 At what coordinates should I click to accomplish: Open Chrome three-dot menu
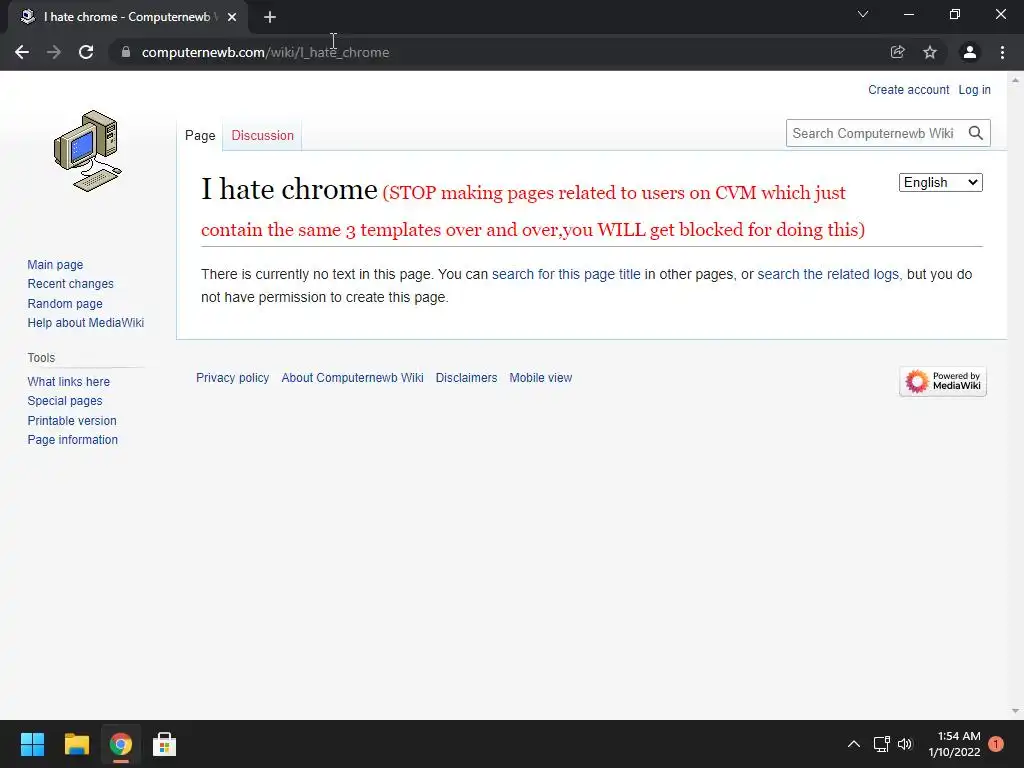pyautogui.click(x=1002, y=52)
